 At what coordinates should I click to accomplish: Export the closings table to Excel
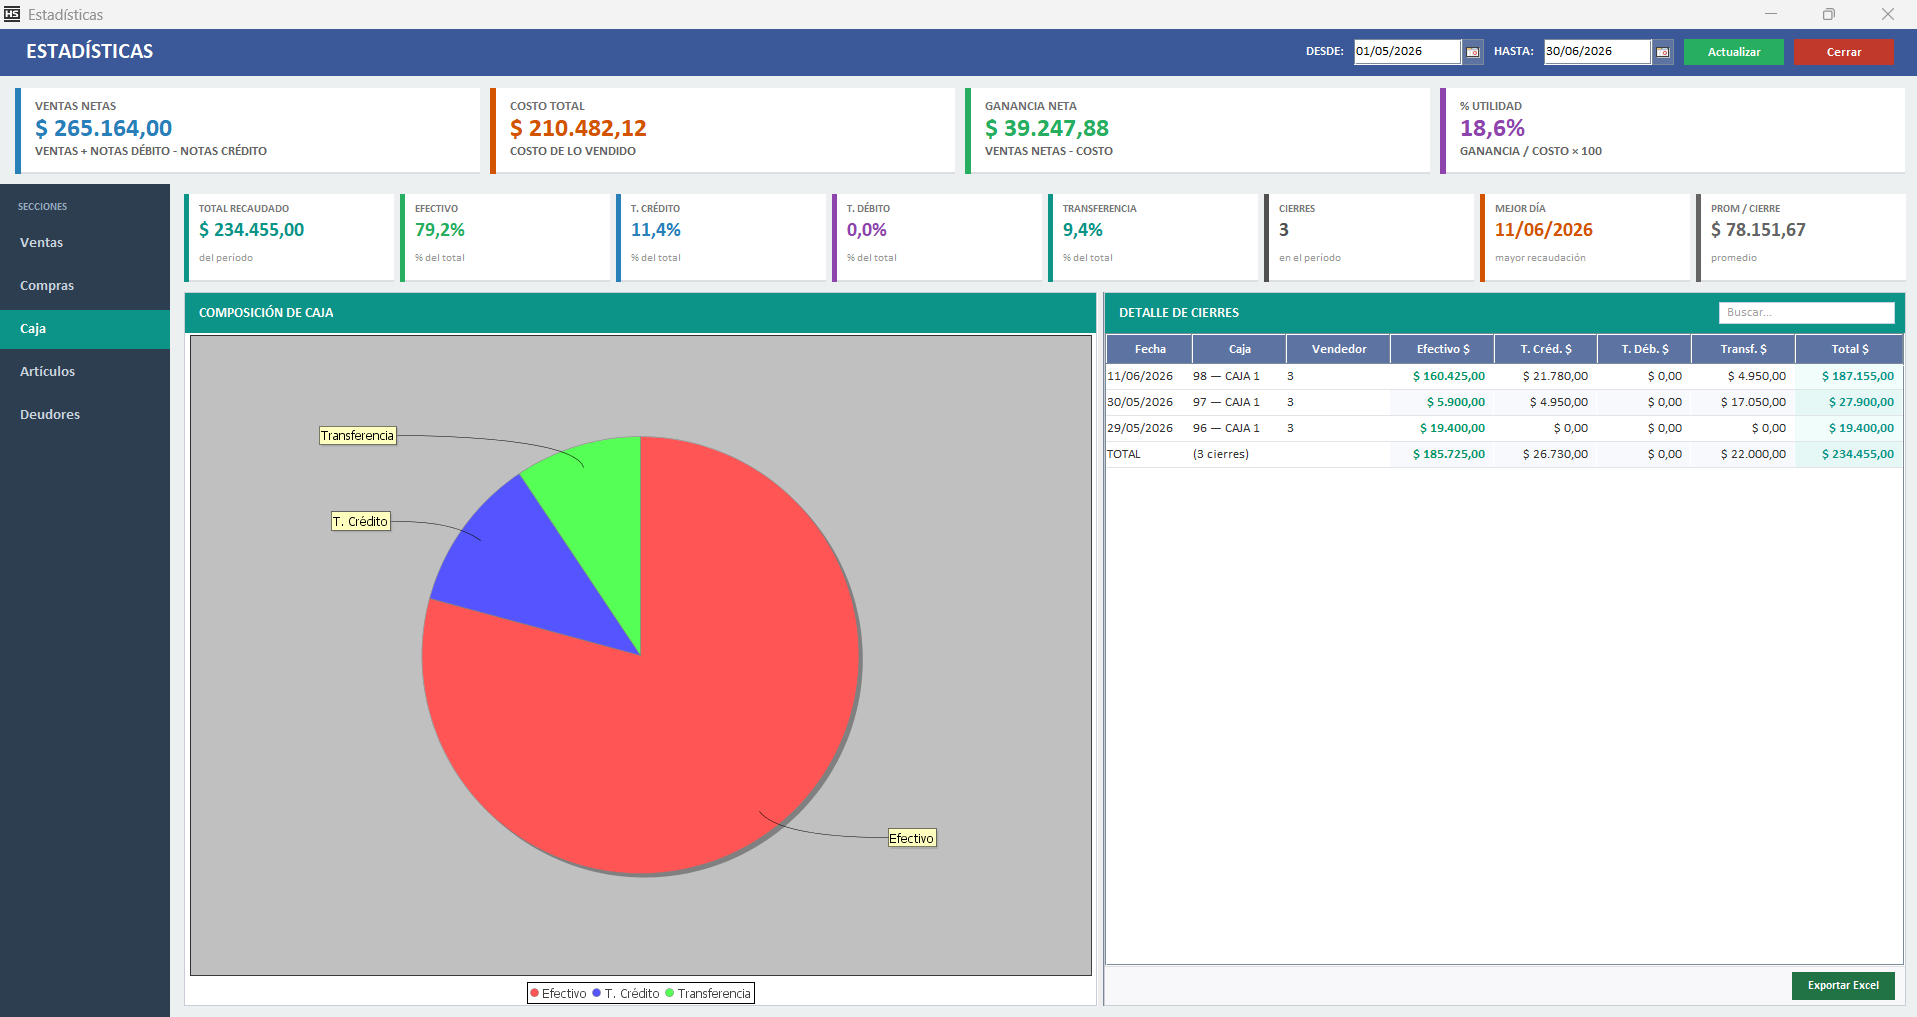pos(1843,985)
